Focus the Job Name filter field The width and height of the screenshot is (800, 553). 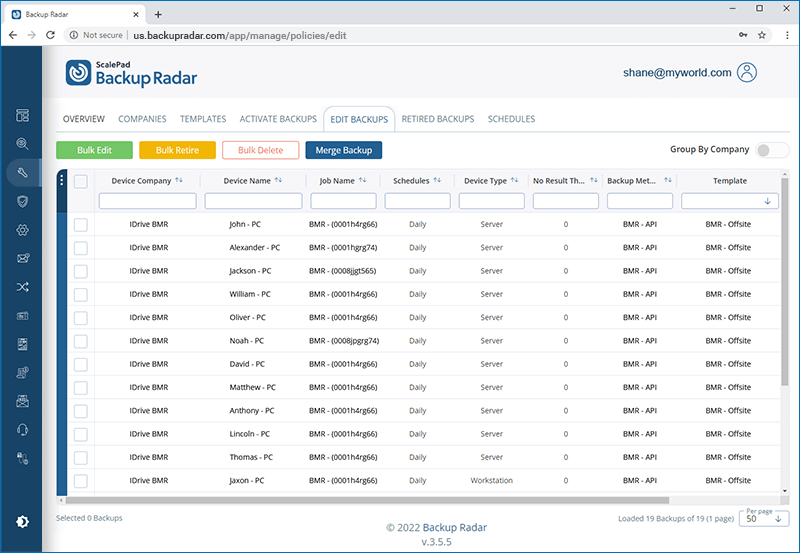[343, 201]
